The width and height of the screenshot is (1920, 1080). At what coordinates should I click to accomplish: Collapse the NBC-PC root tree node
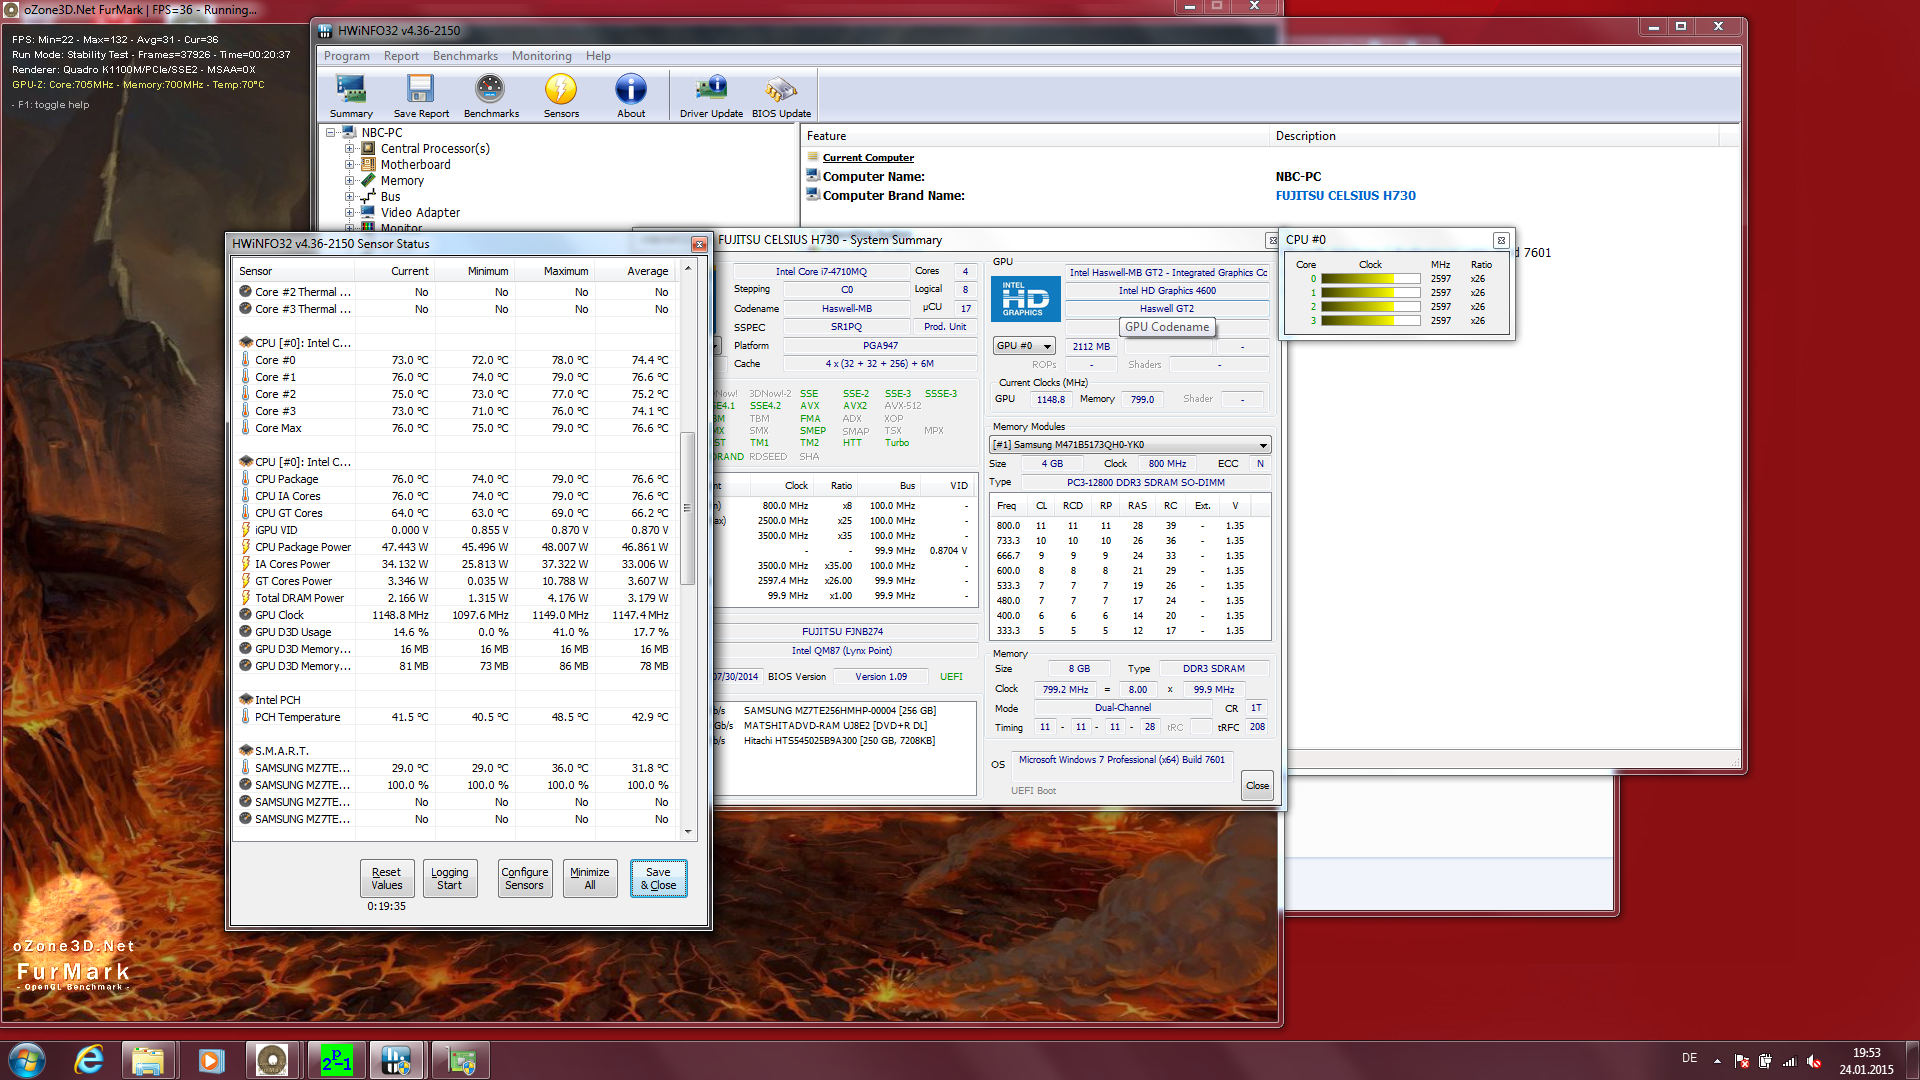(x=331, y=132)
